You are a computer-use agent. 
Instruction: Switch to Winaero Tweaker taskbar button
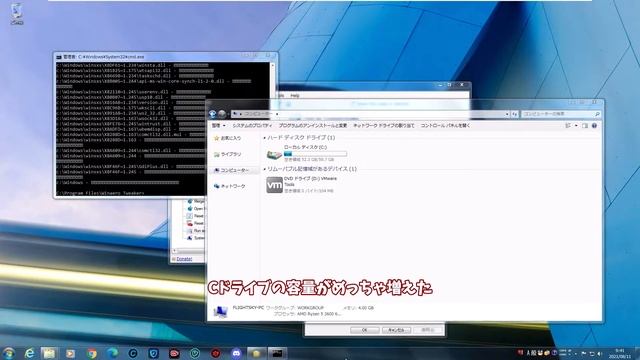tap(257, 353)
